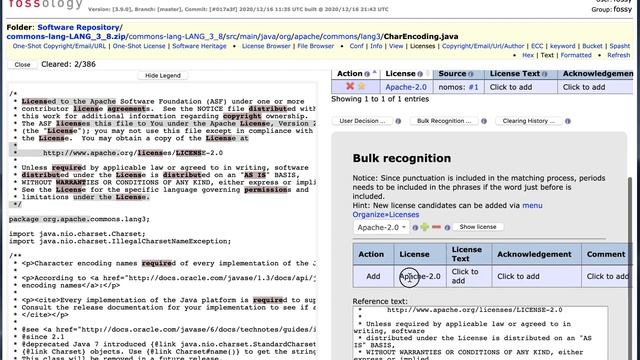Click the info icon next to License column header
640x360 pixels.
click(420, 74)
